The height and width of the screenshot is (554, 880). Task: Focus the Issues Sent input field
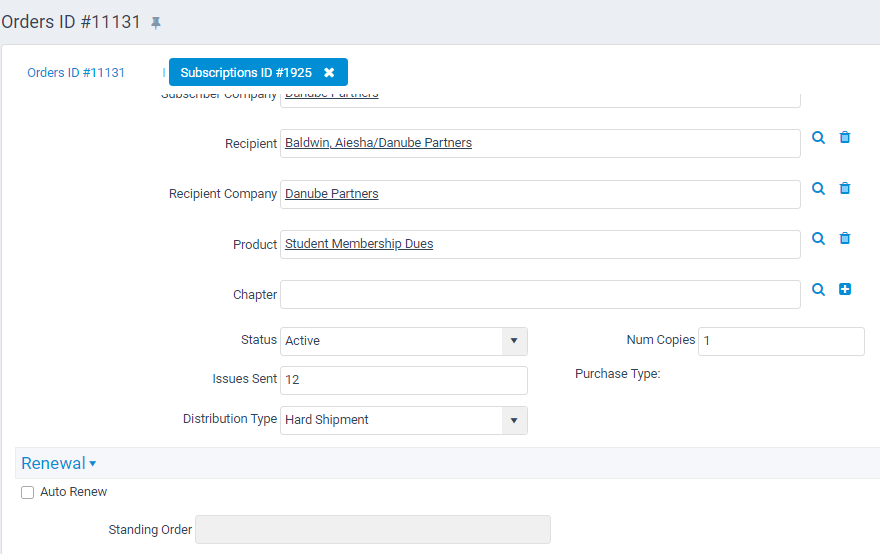[x=403, y=380]
